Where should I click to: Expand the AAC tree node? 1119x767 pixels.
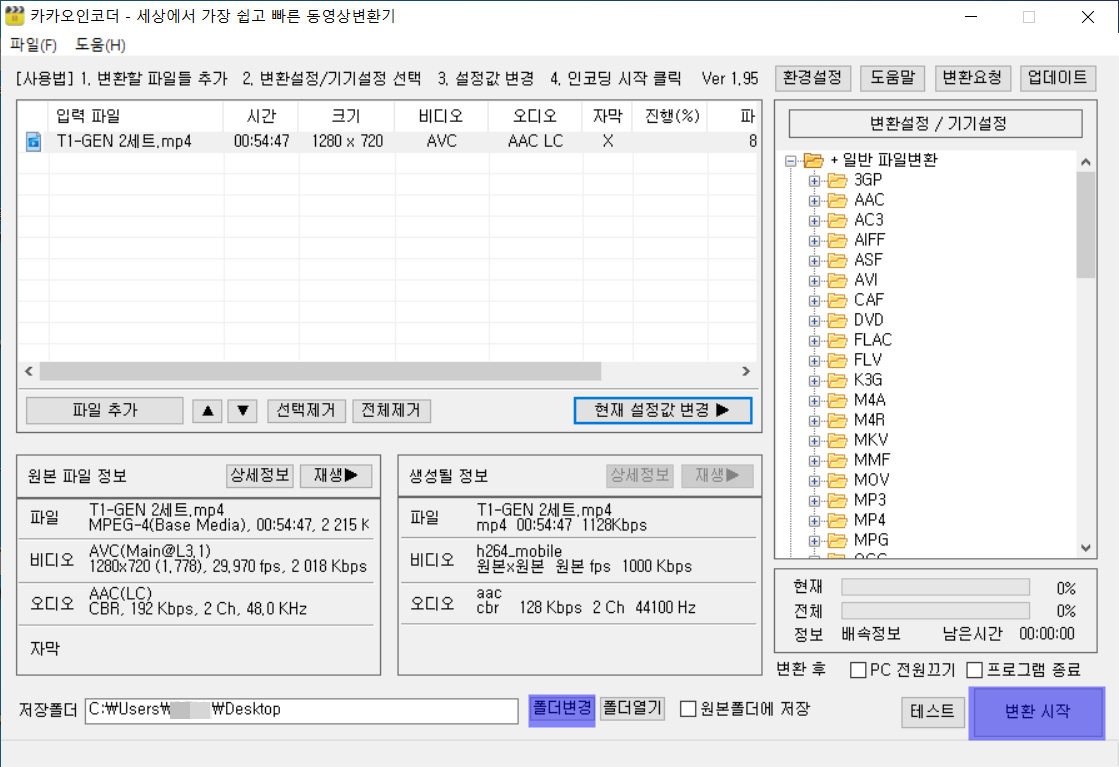814,200
